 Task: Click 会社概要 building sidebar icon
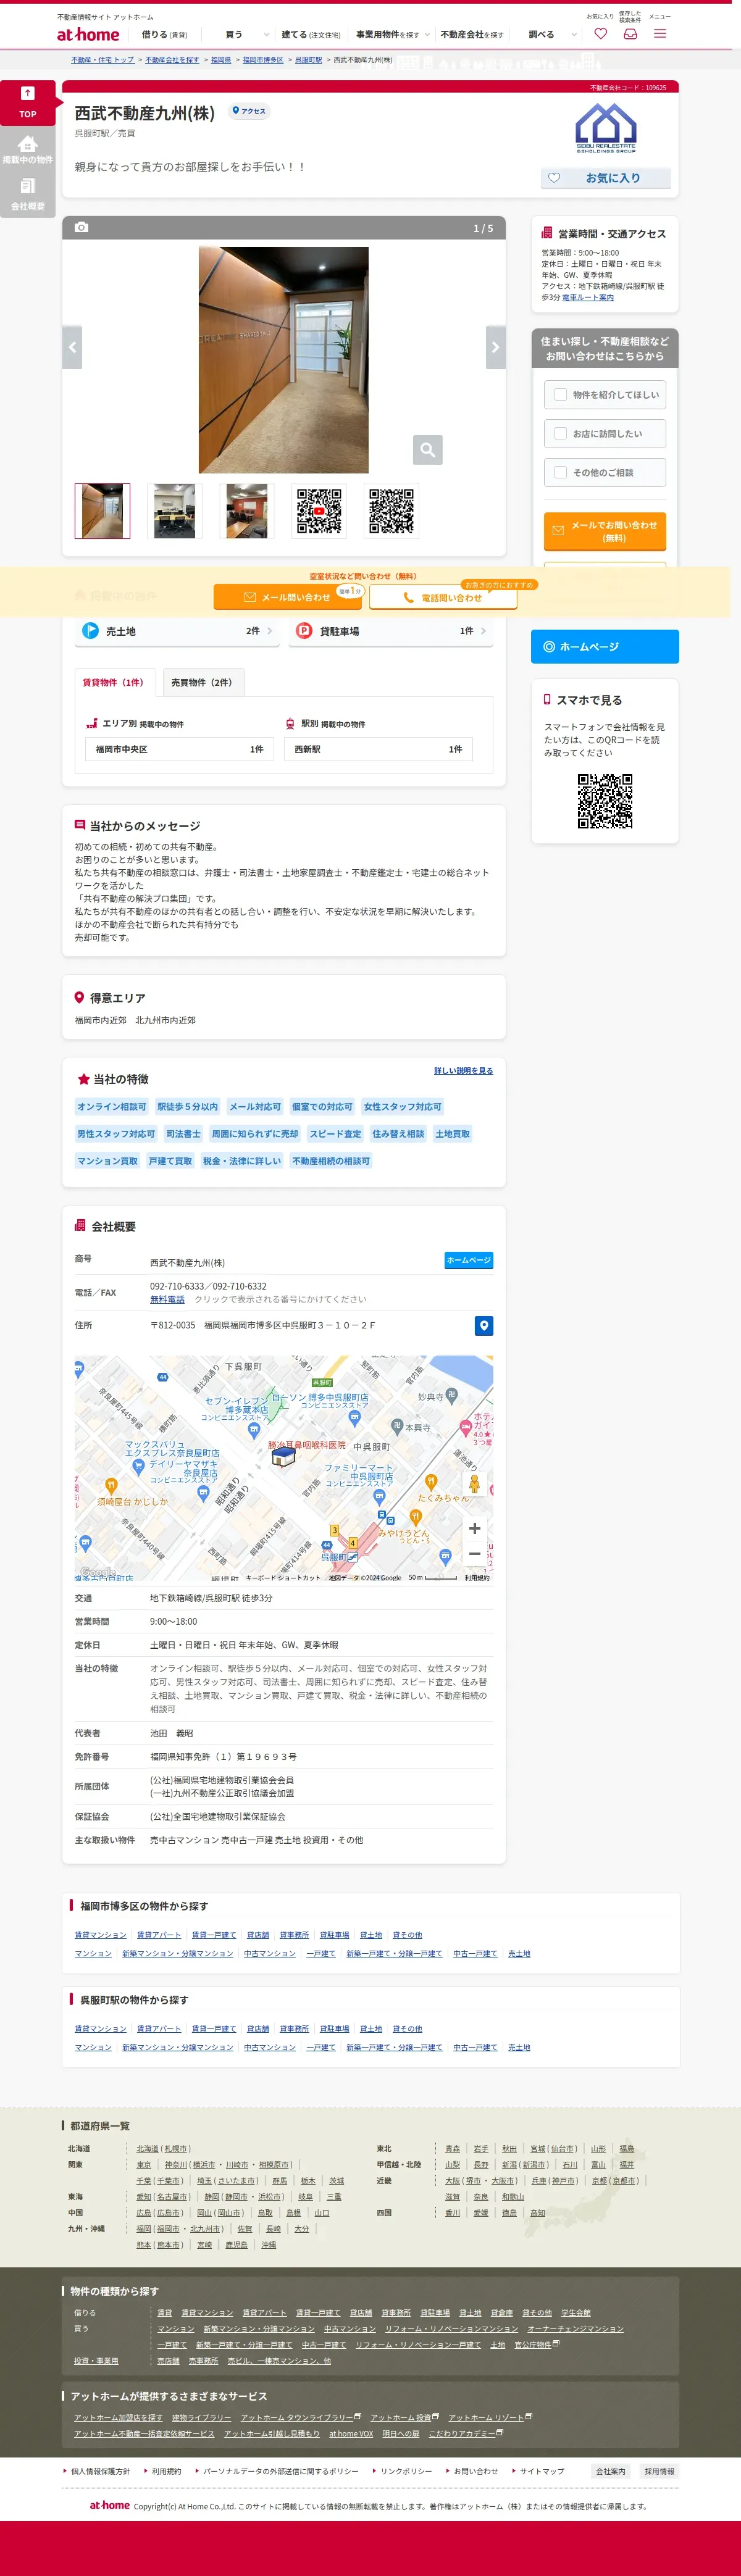28,194
